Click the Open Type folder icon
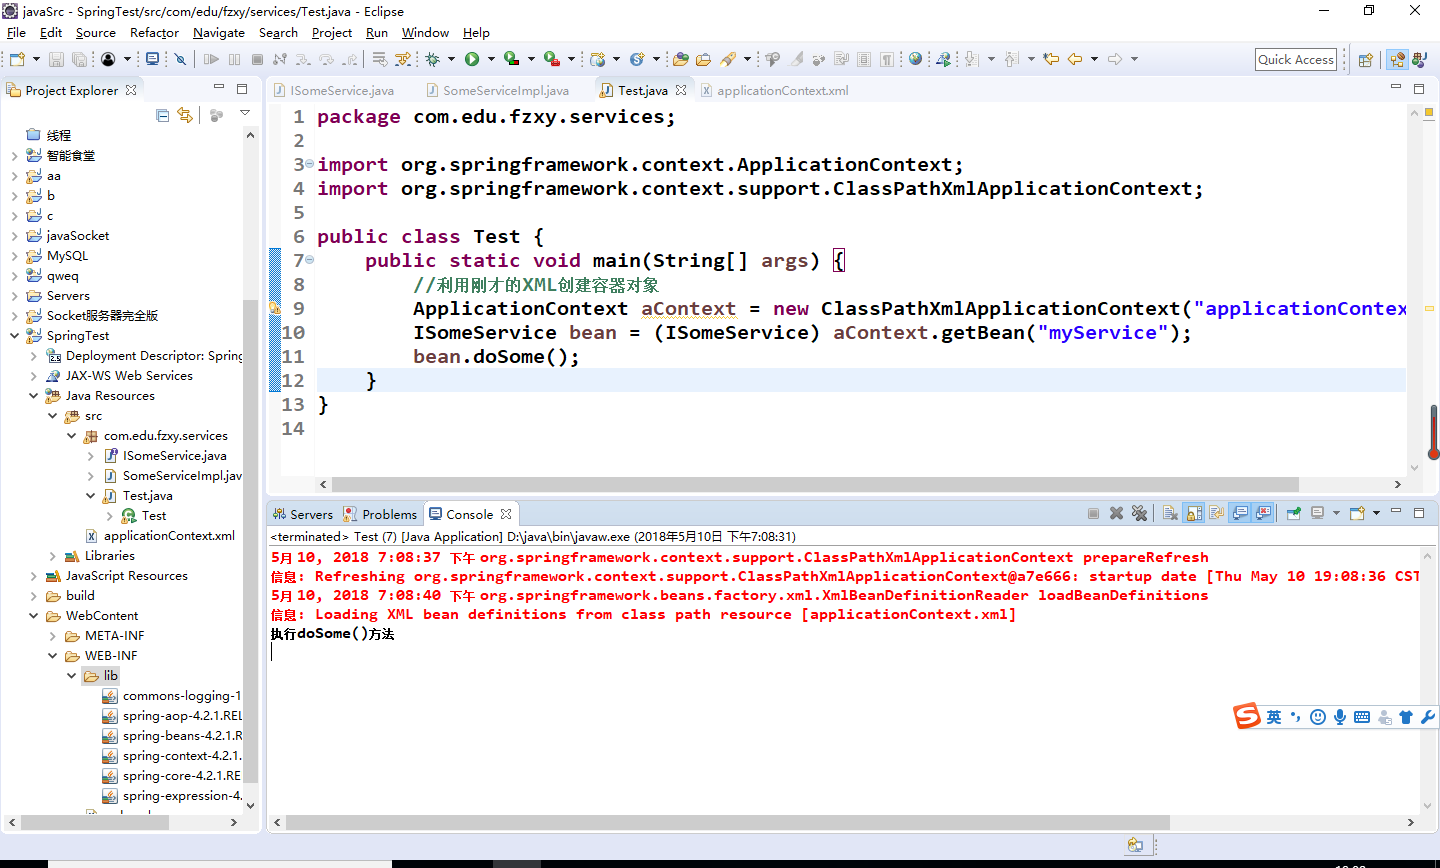The width and height of the screenshot is (1440, 868). (680, 59)
